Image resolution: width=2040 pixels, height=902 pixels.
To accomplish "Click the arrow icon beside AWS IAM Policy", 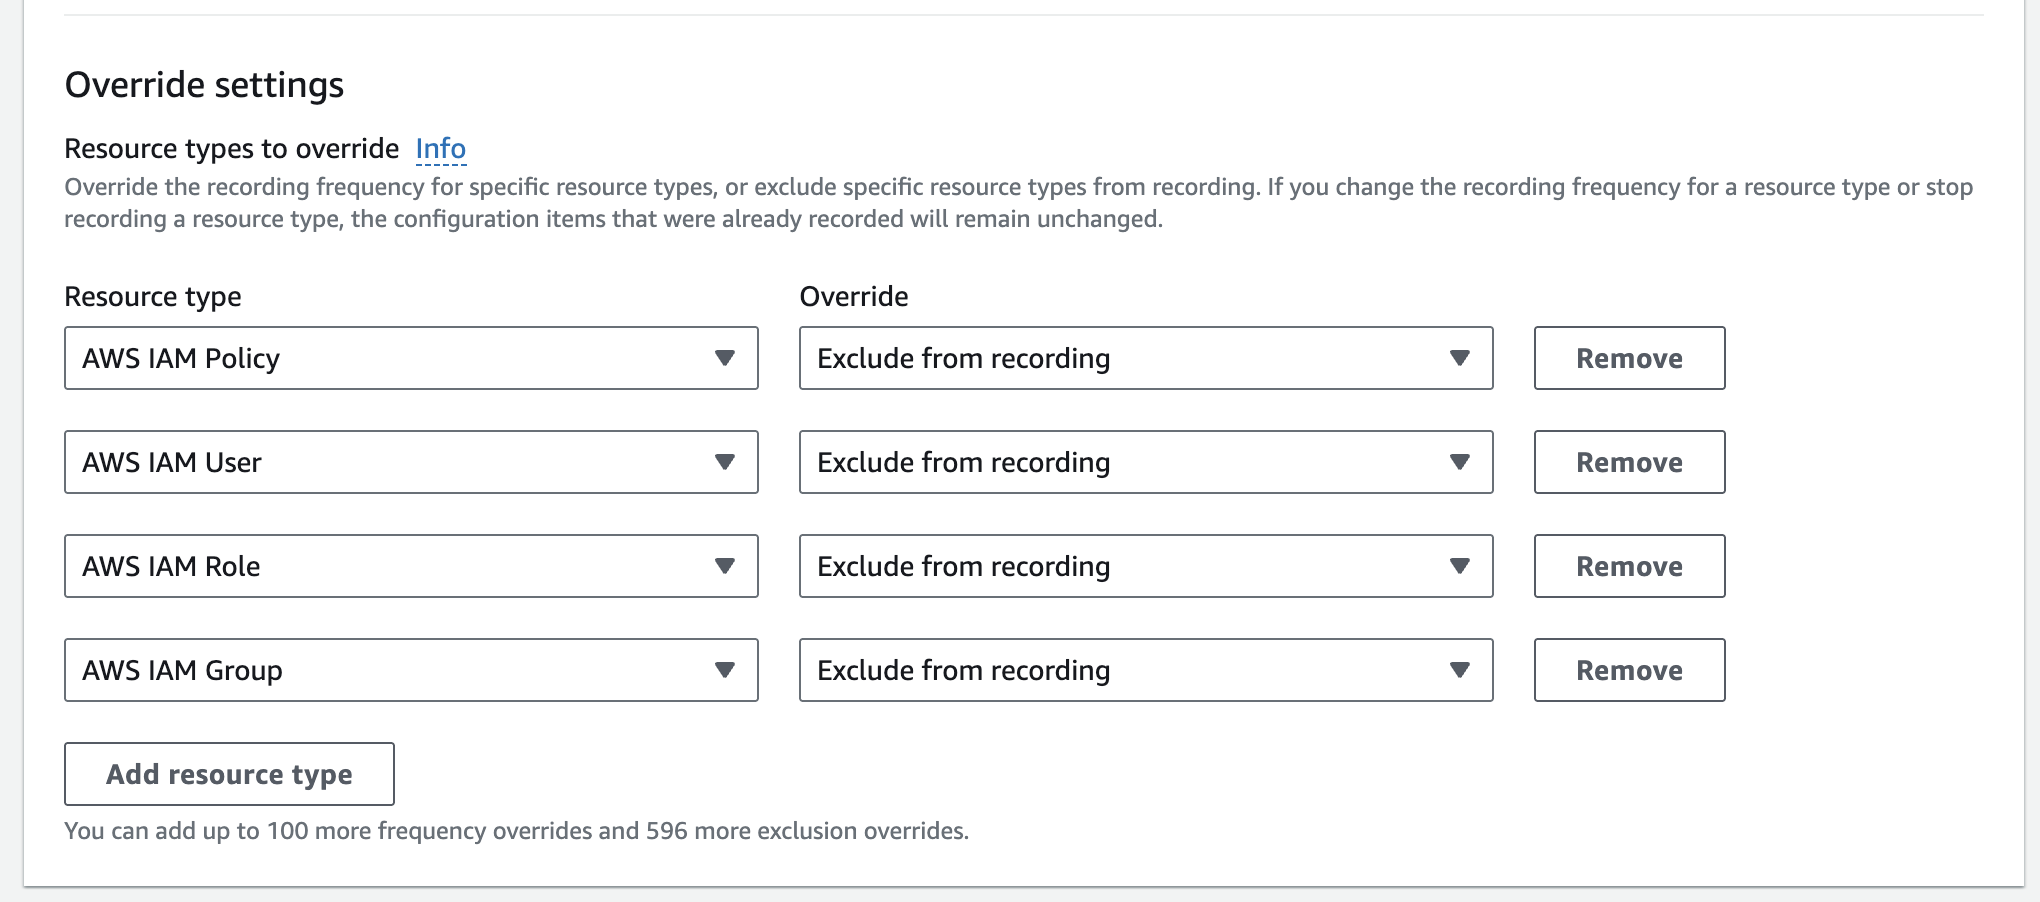I will coord(725,358).
